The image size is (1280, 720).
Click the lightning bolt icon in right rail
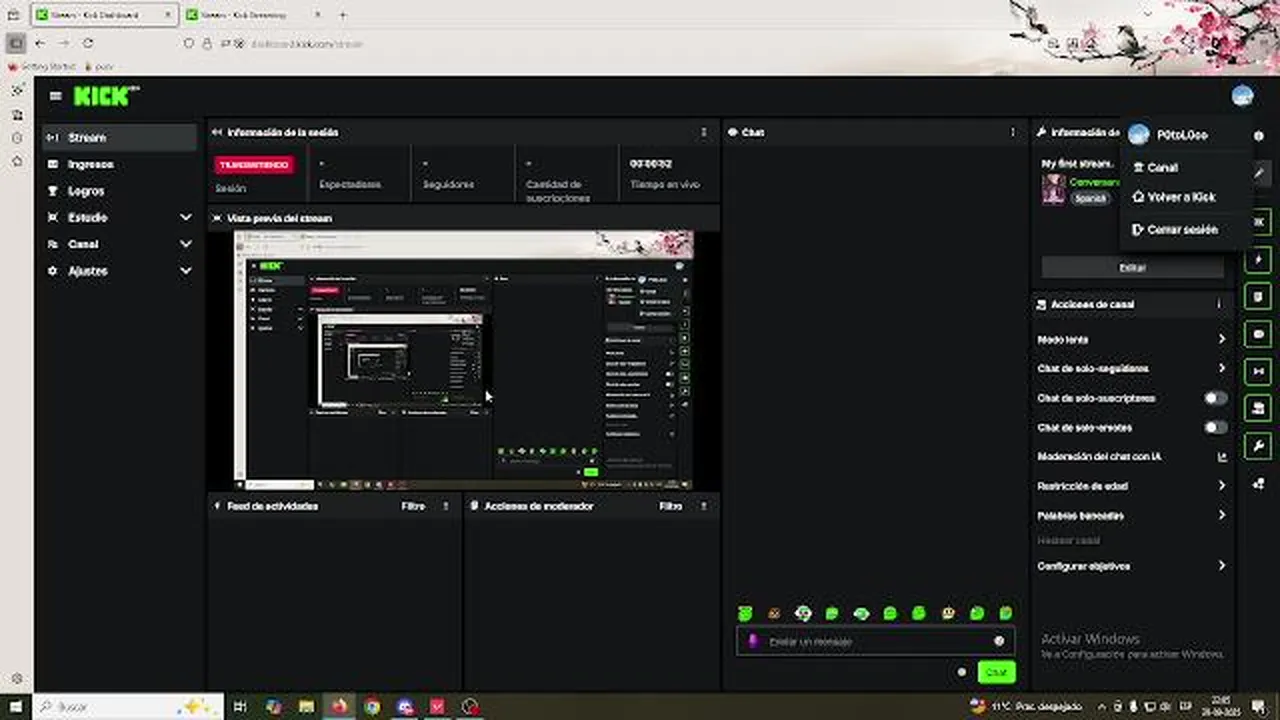[x=1259, y=260]
